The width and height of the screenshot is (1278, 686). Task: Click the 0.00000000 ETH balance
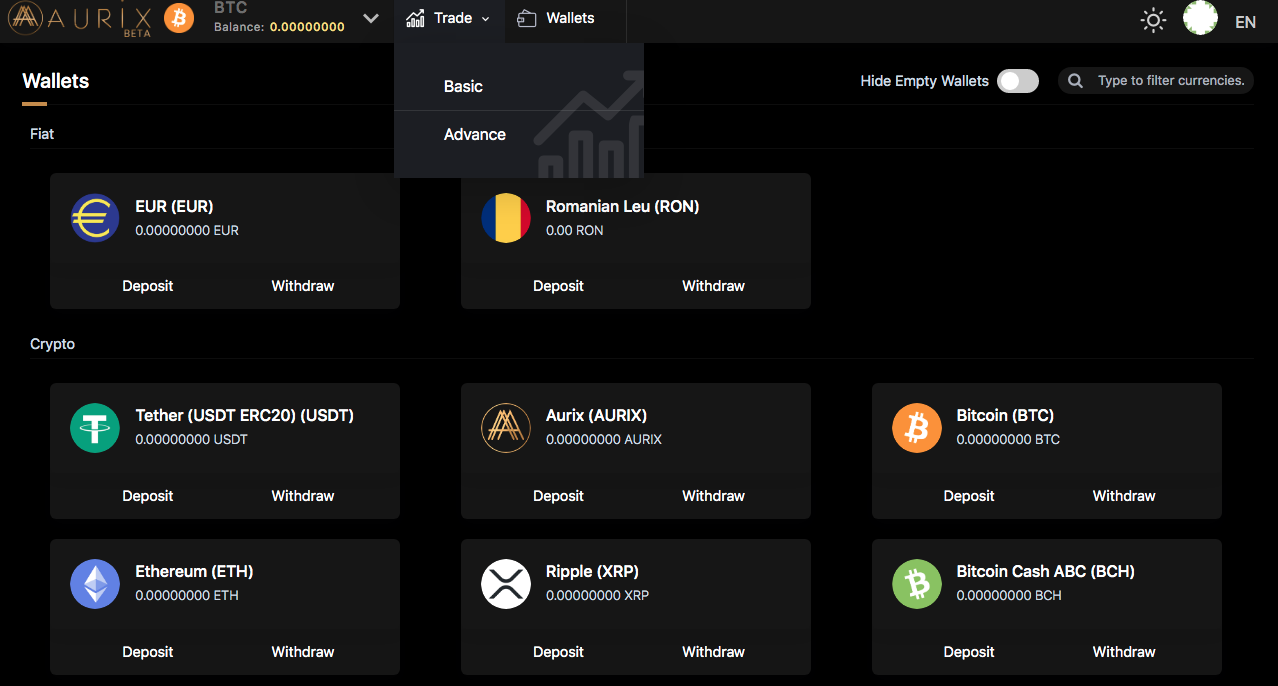(x=187, y=595)
